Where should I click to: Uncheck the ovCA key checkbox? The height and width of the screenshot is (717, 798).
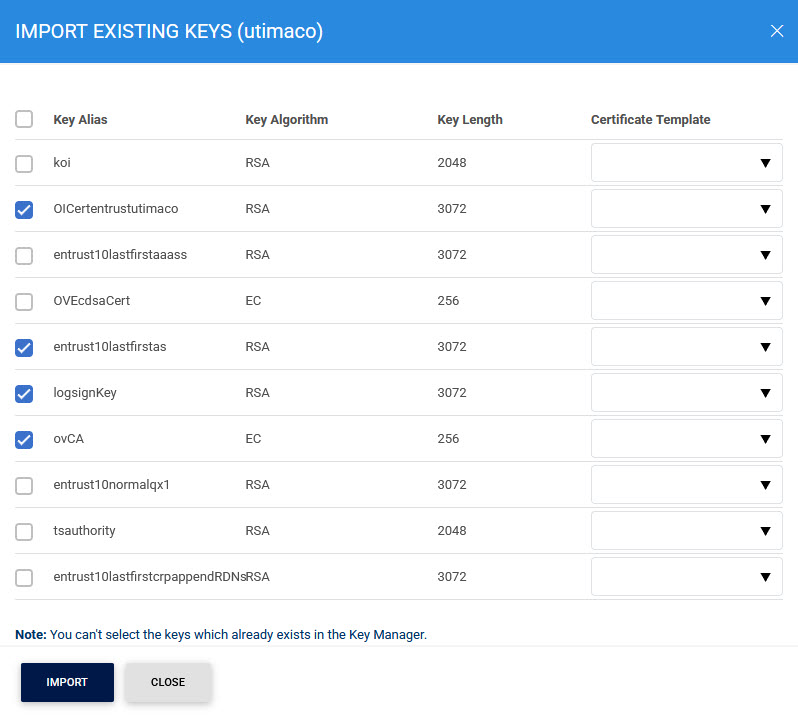[x=24, y=439]
